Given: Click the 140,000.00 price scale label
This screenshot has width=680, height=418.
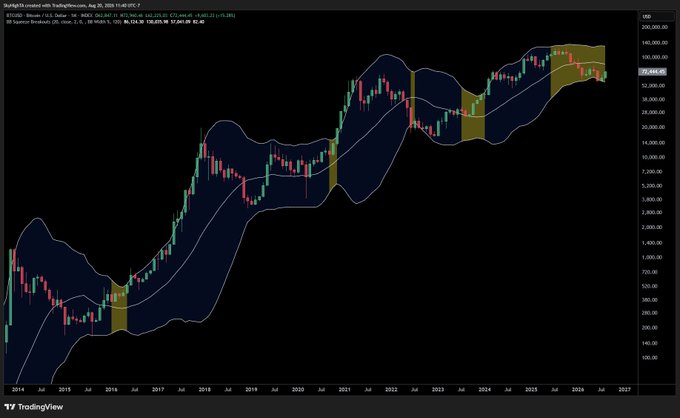Looking at the screenshot, I should 655,43.
